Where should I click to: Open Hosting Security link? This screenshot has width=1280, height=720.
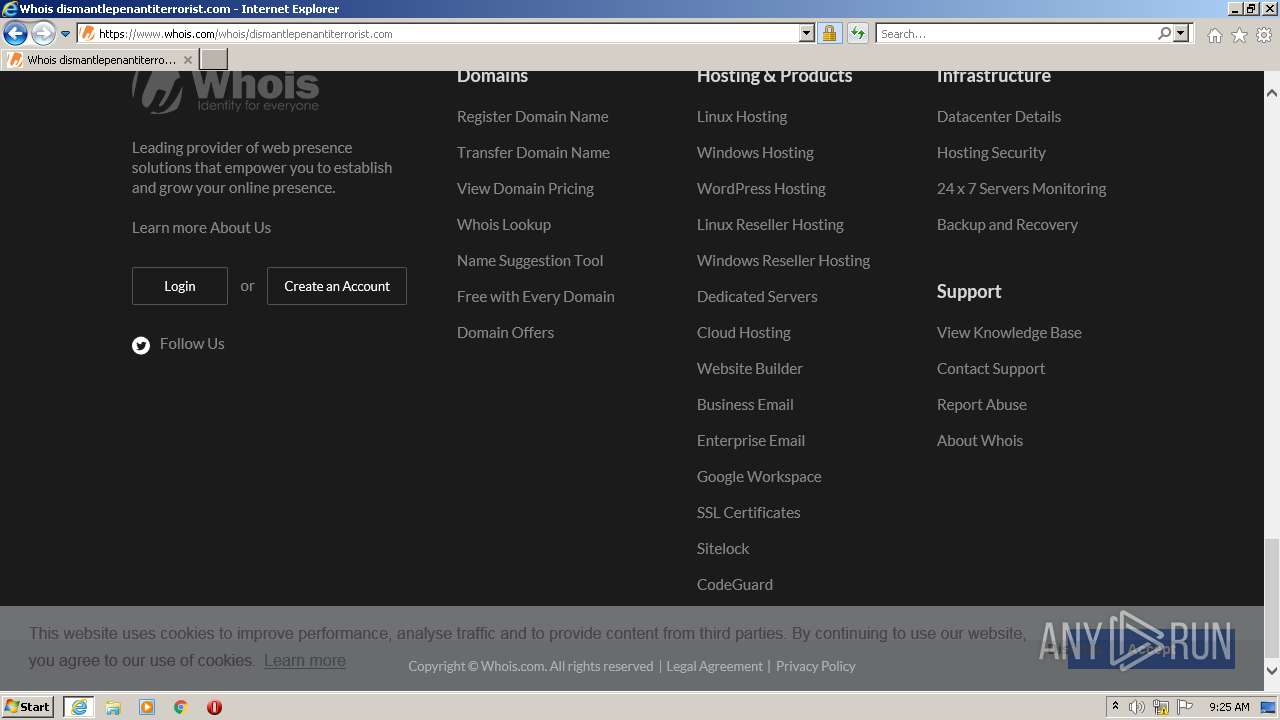pyautogui.click(x=991, y=153)
